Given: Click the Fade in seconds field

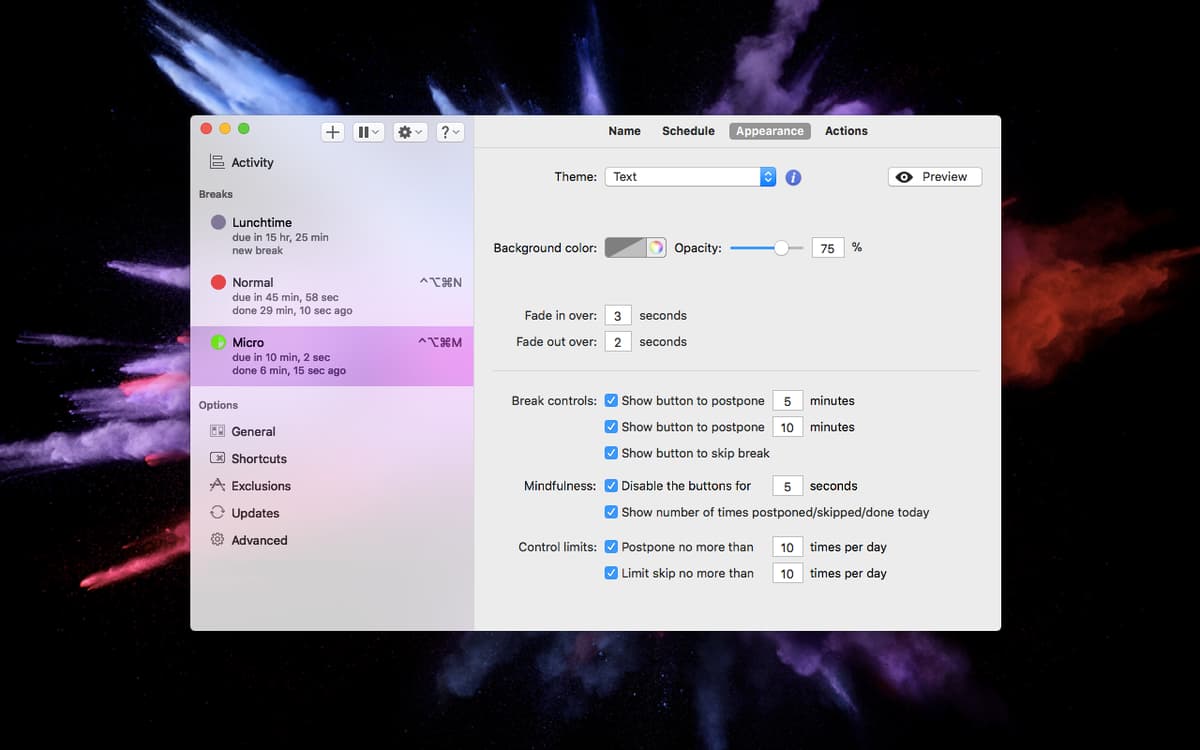Looking at the screenshot, I should (x=617, y=316).
